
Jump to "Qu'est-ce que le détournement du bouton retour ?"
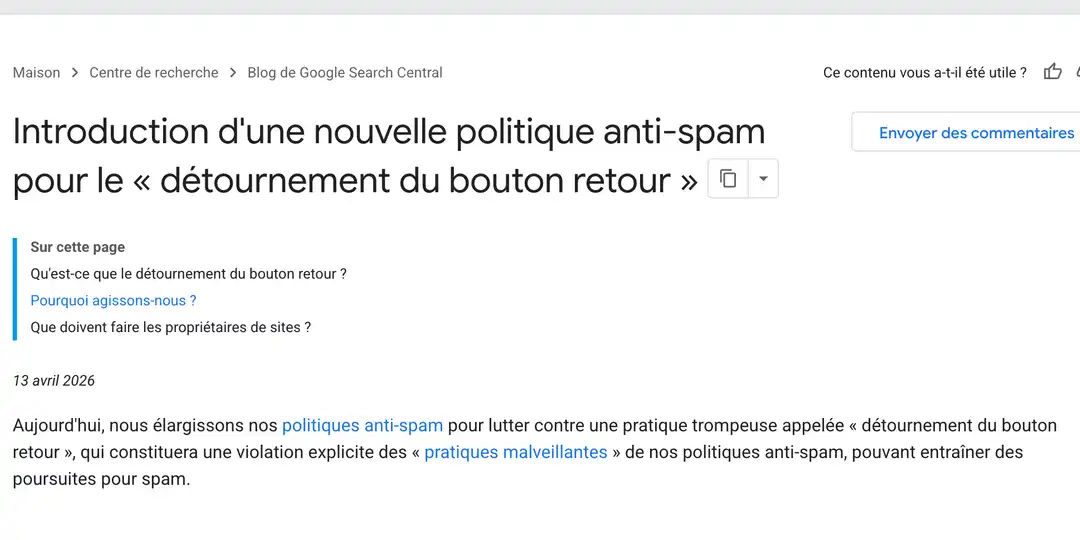(188, 273)
